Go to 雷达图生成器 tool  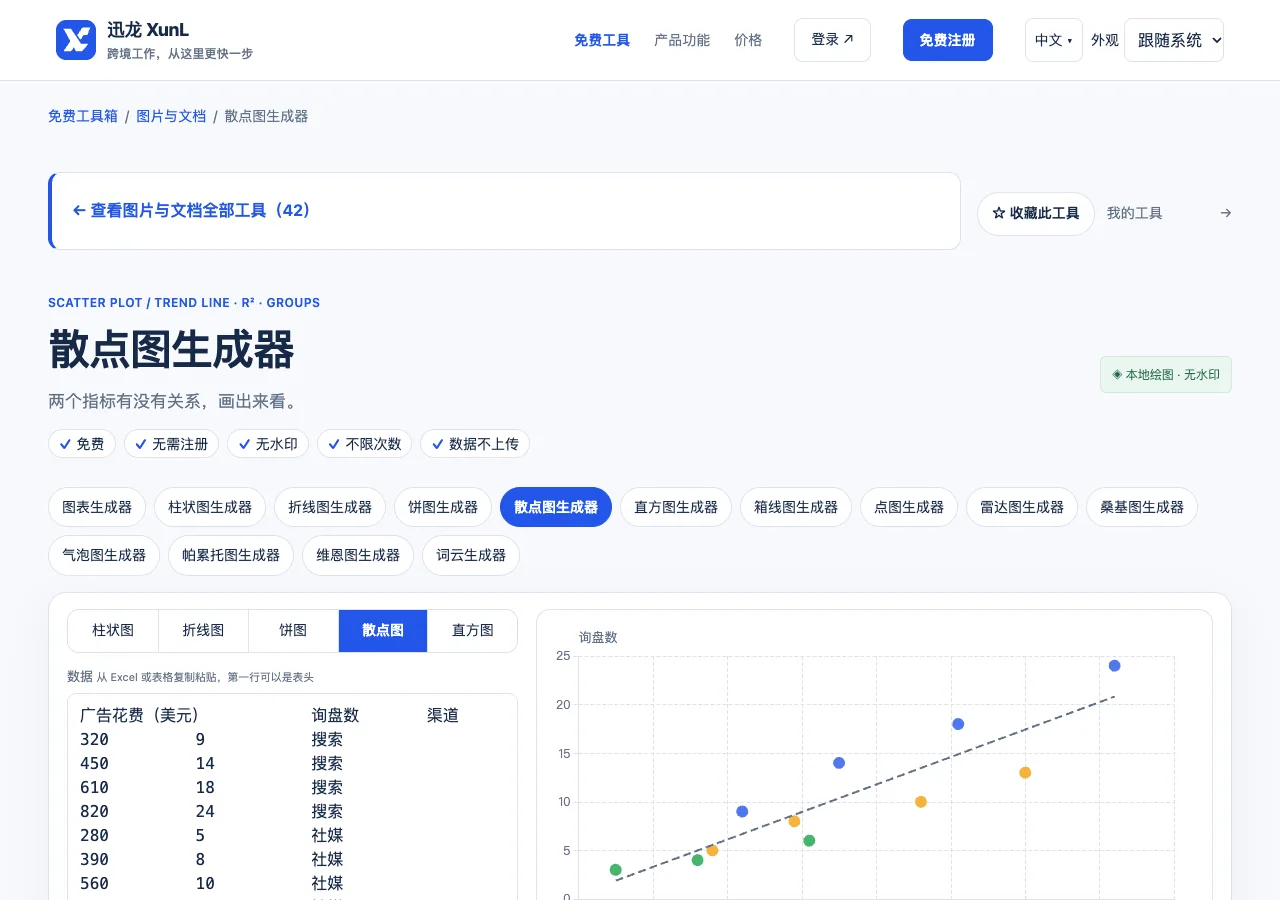pos(1022,507)
